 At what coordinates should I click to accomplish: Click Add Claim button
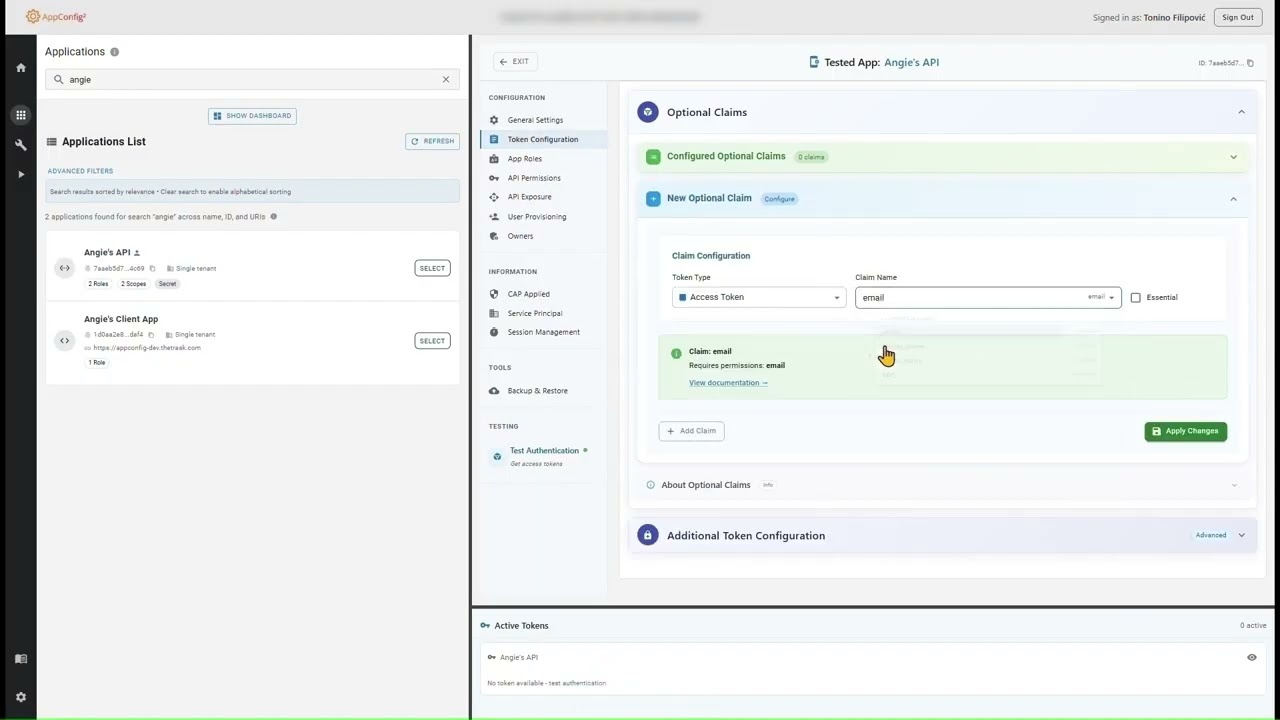(x=692, y=431)
